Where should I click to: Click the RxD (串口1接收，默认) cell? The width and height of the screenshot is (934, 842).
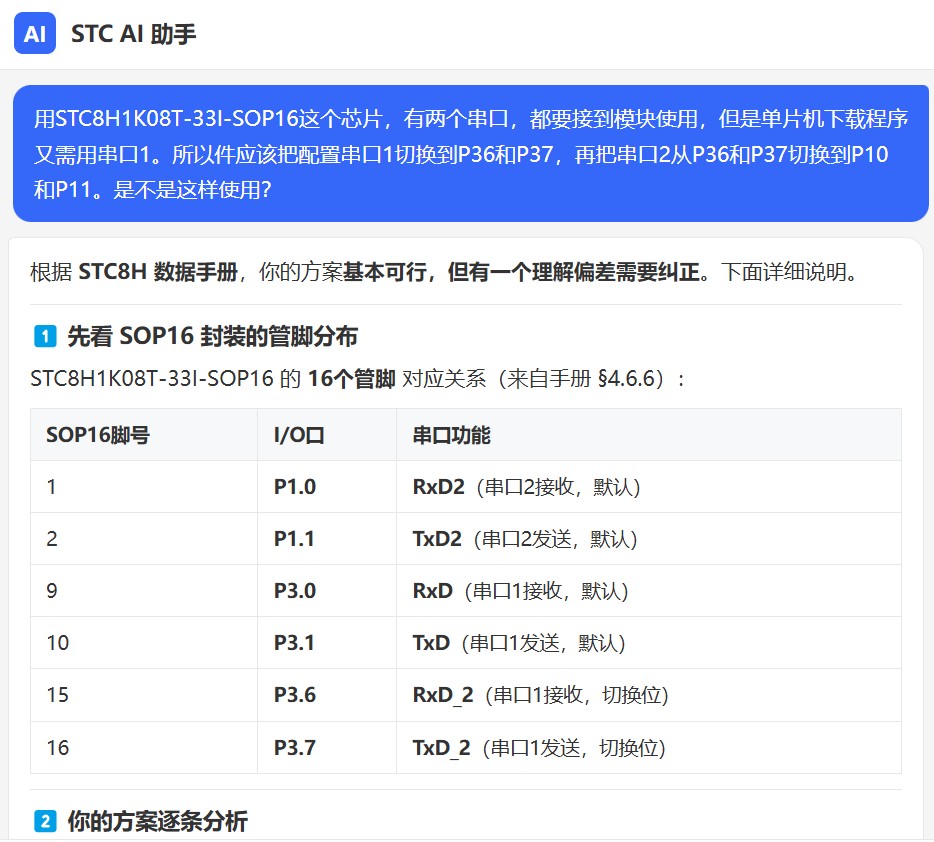coord(649,591)
